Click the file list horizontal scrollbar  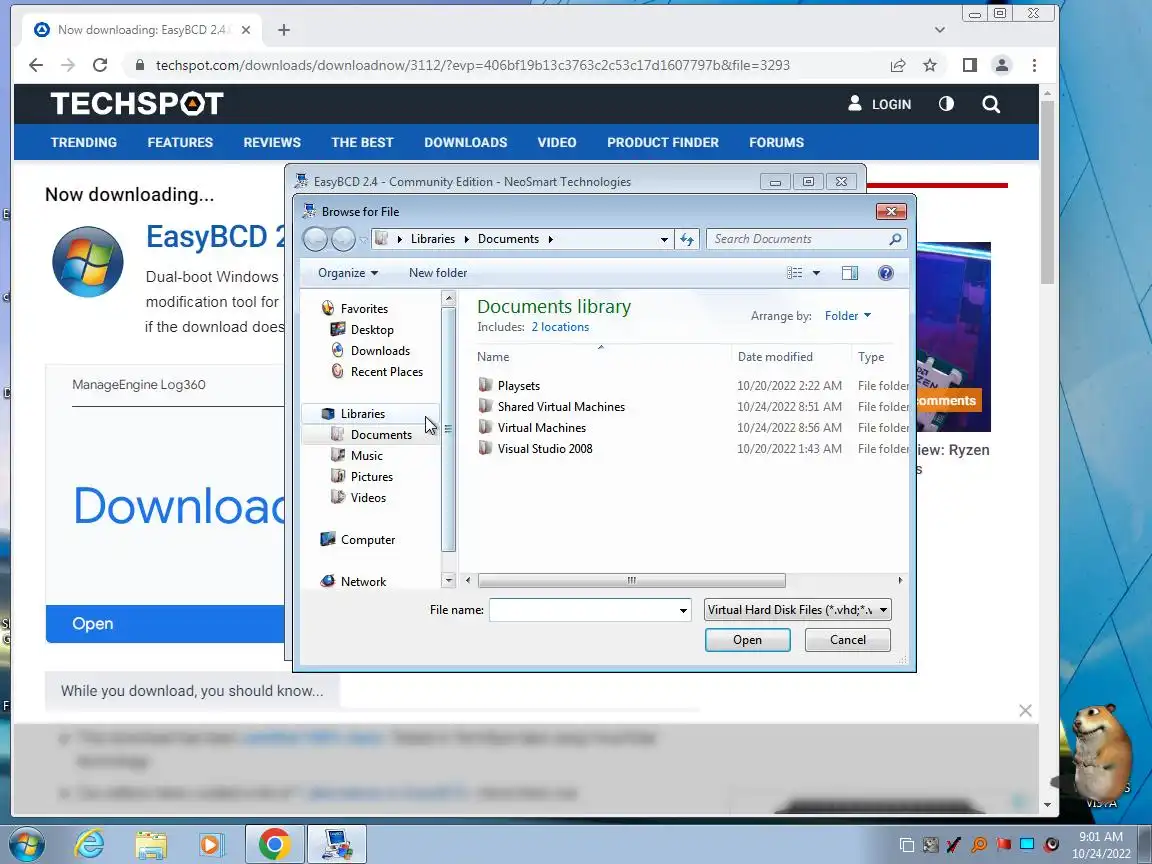coord(631,580)
